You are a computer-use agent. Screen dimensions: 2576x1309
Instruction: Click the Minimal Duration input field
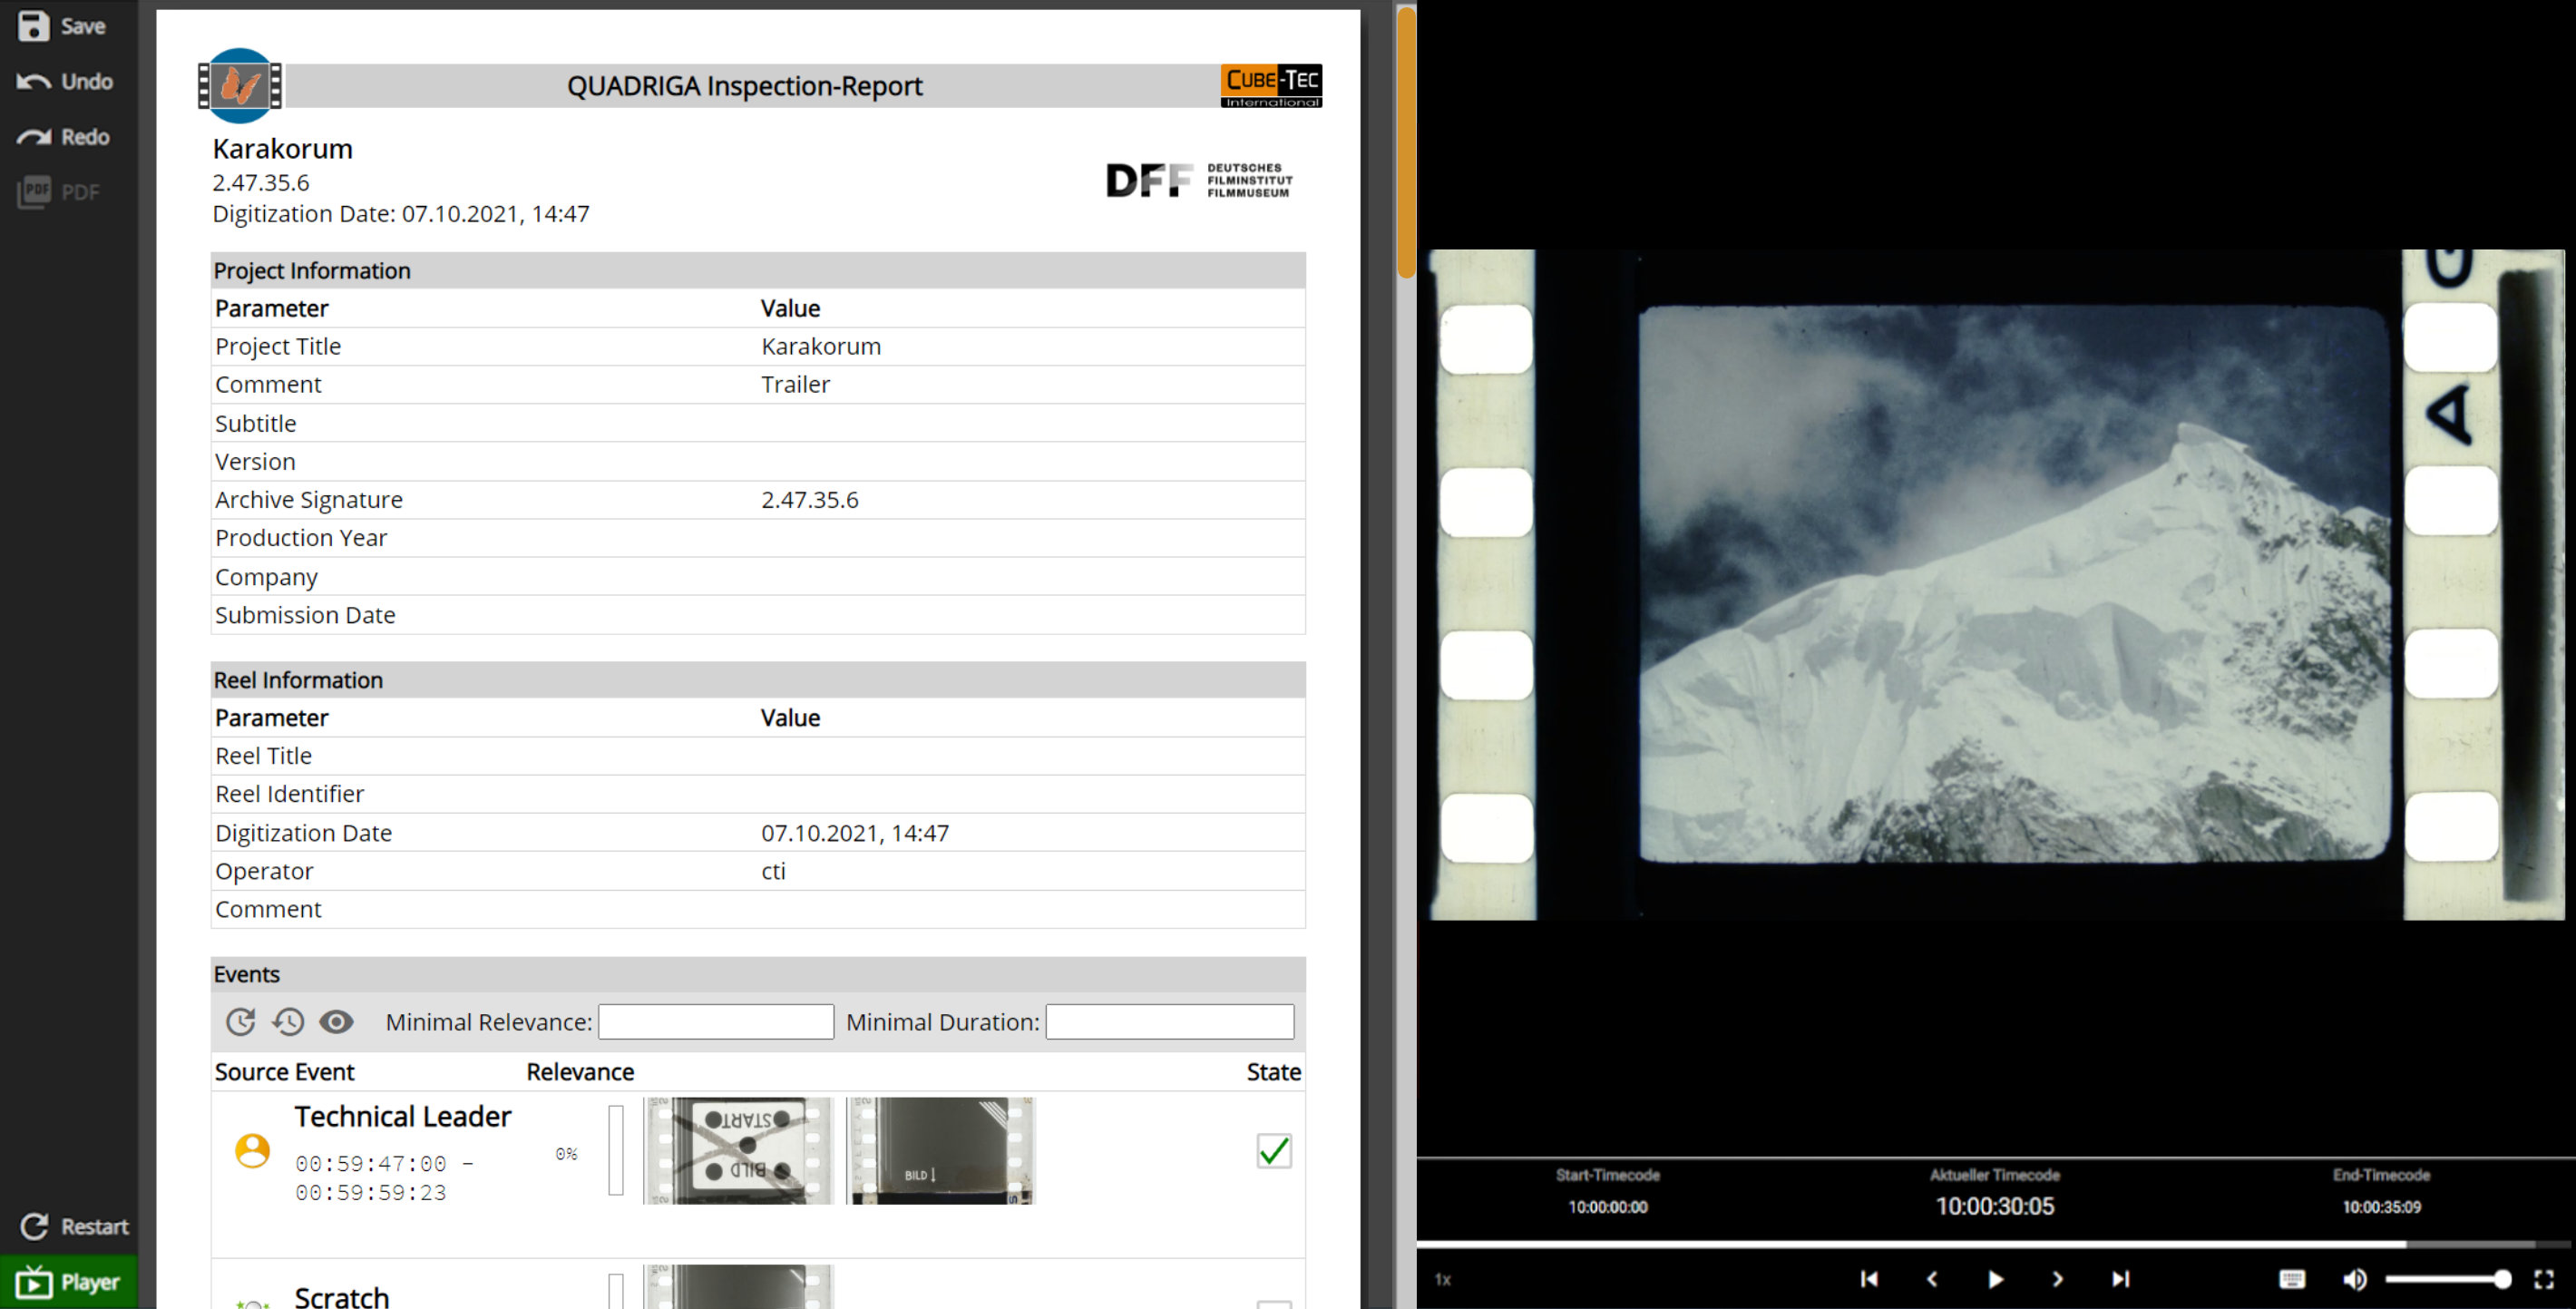tap(1169, 1021)
